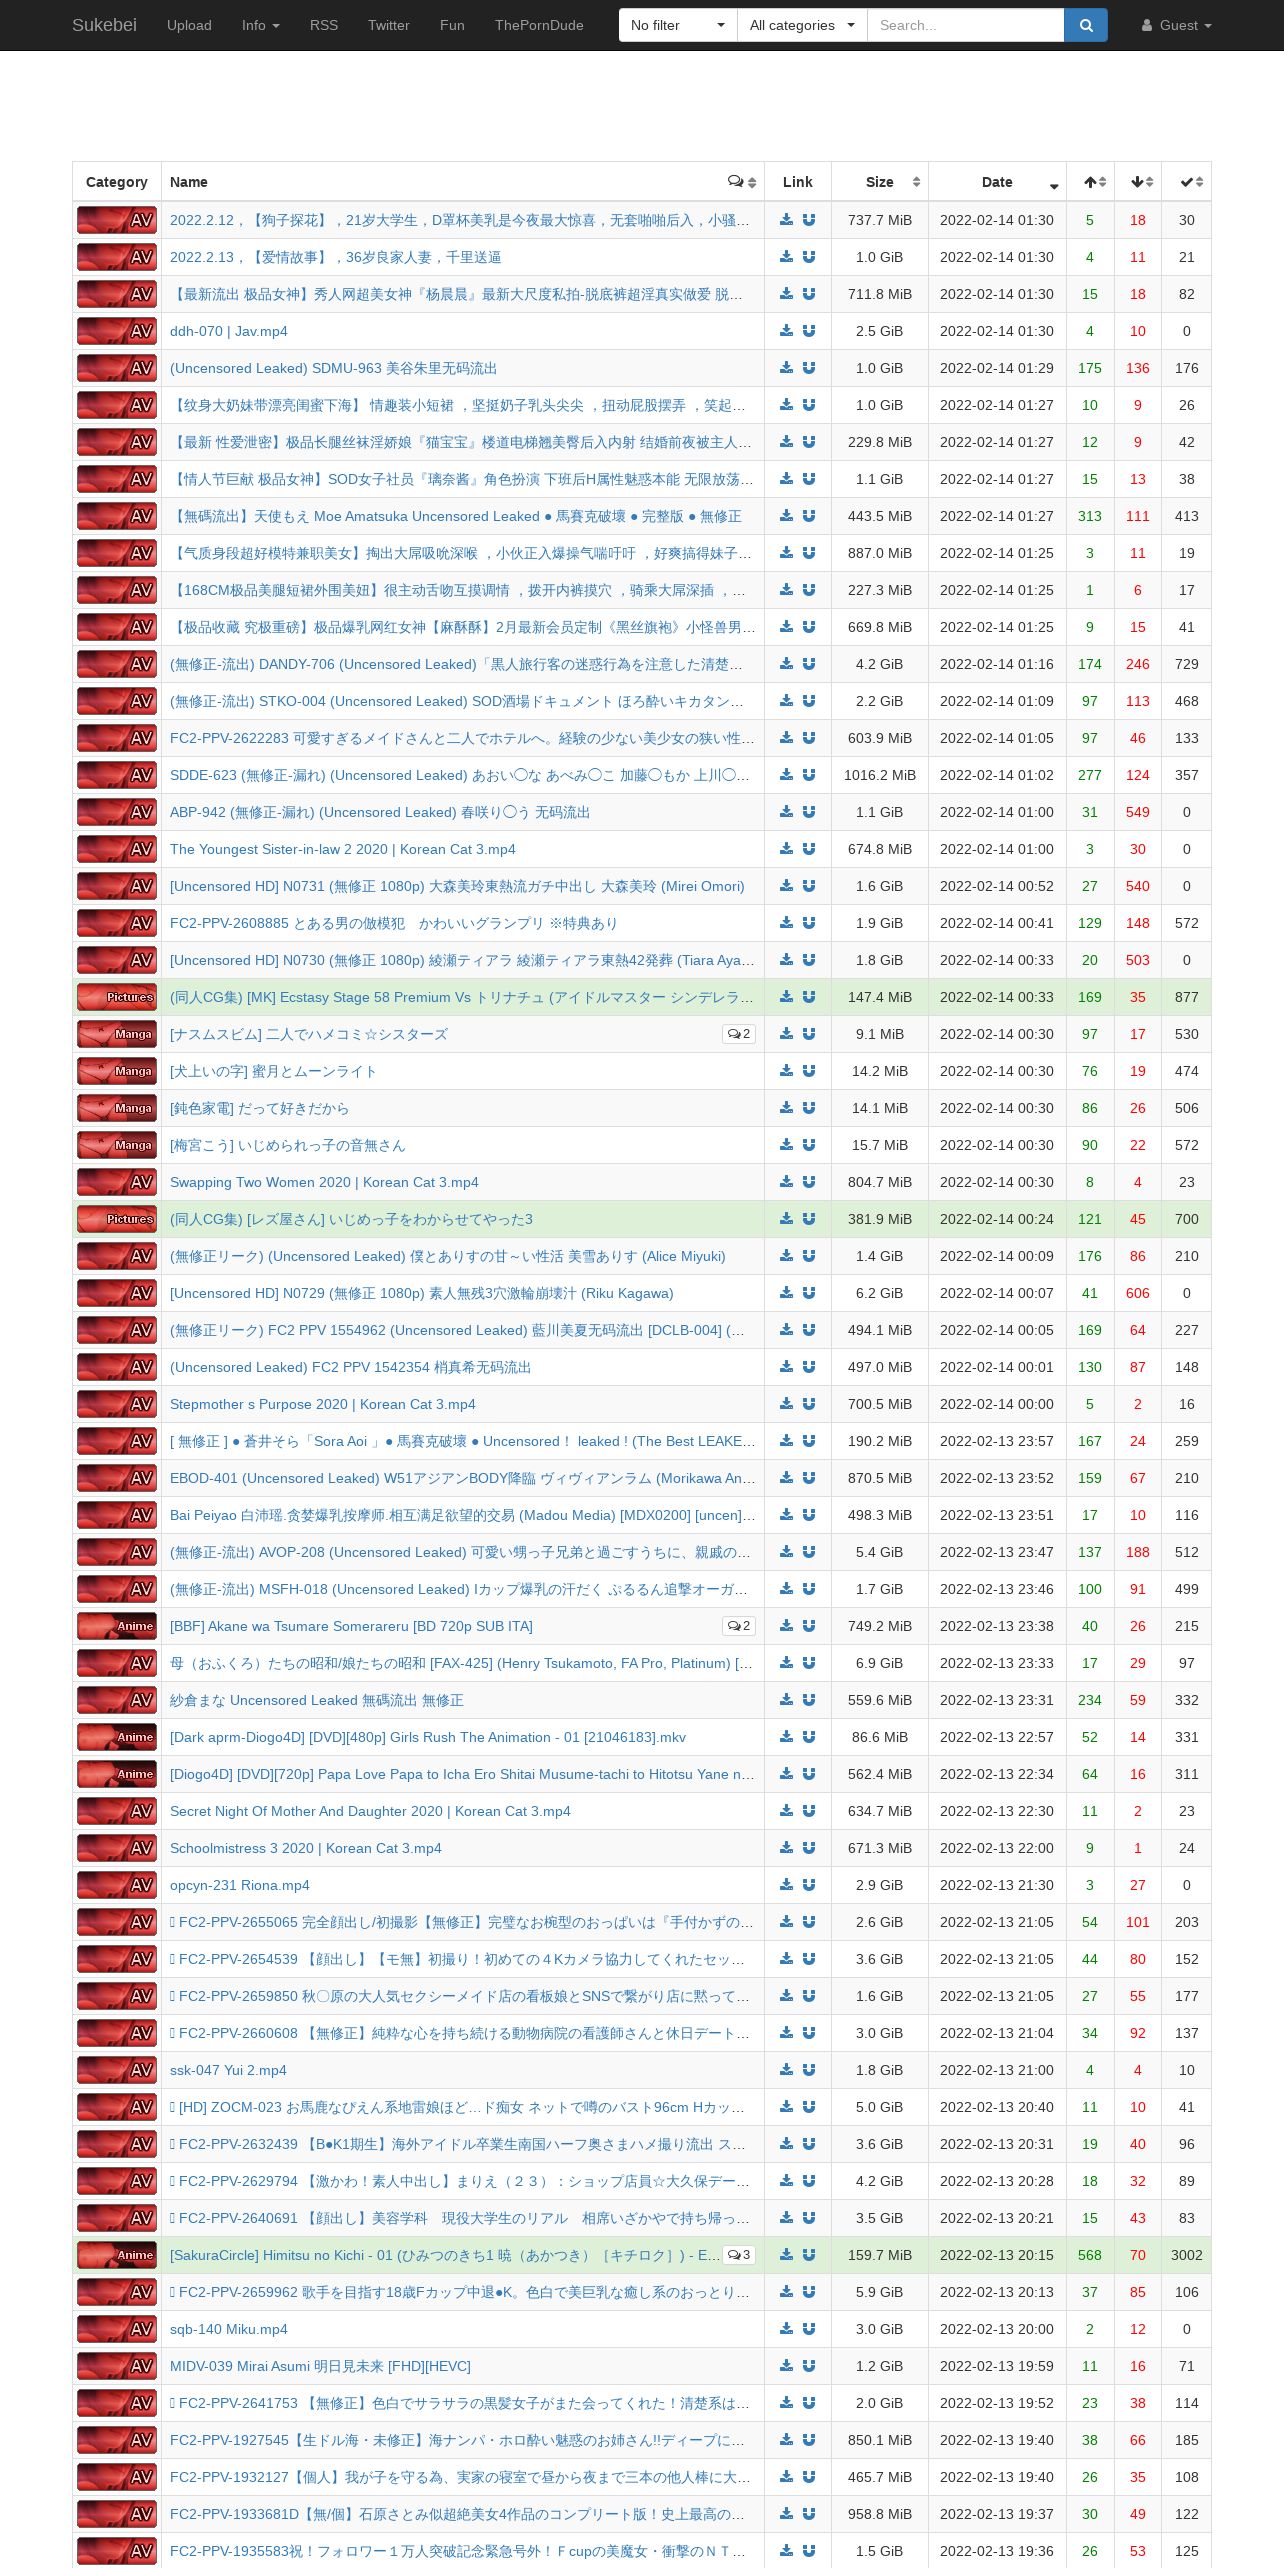Screen dimensions: 1284x2568
Task: Sort by comment count column
Action: (742, 182)
